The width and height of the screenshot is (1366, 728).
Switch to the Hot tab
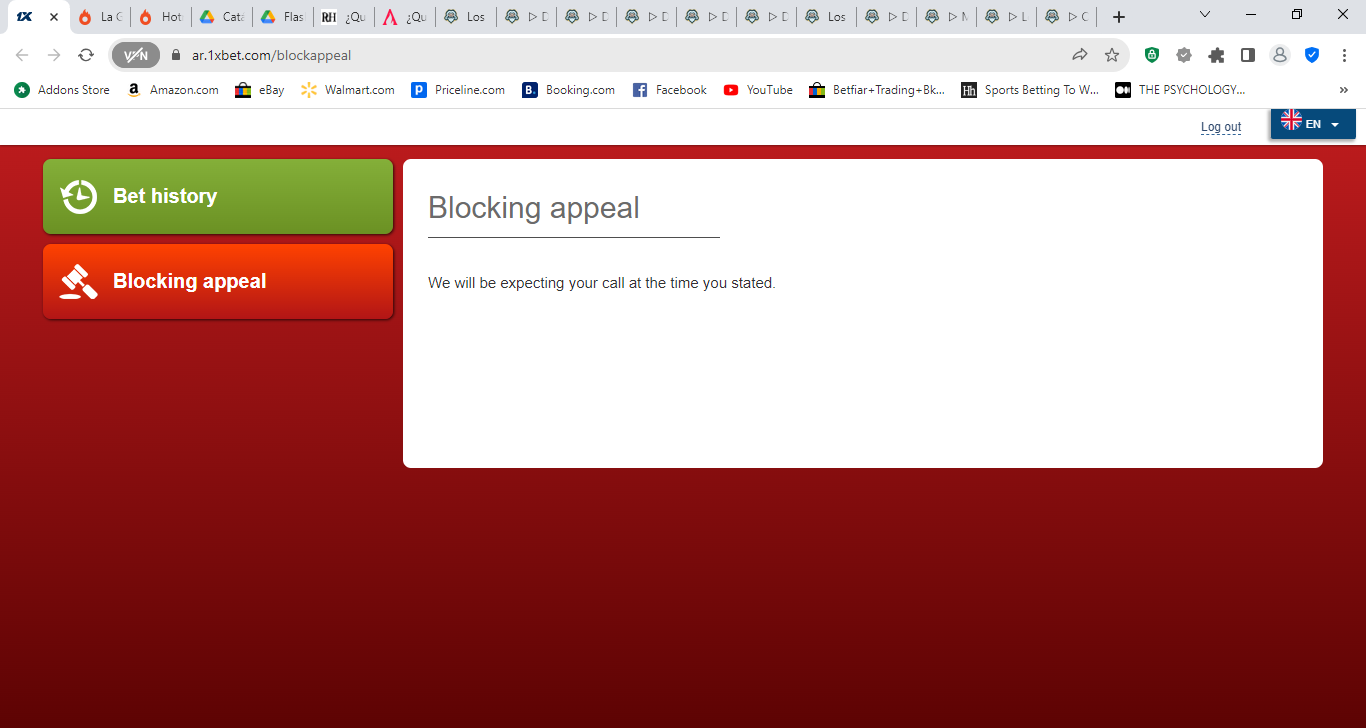(x=160, y=17)
